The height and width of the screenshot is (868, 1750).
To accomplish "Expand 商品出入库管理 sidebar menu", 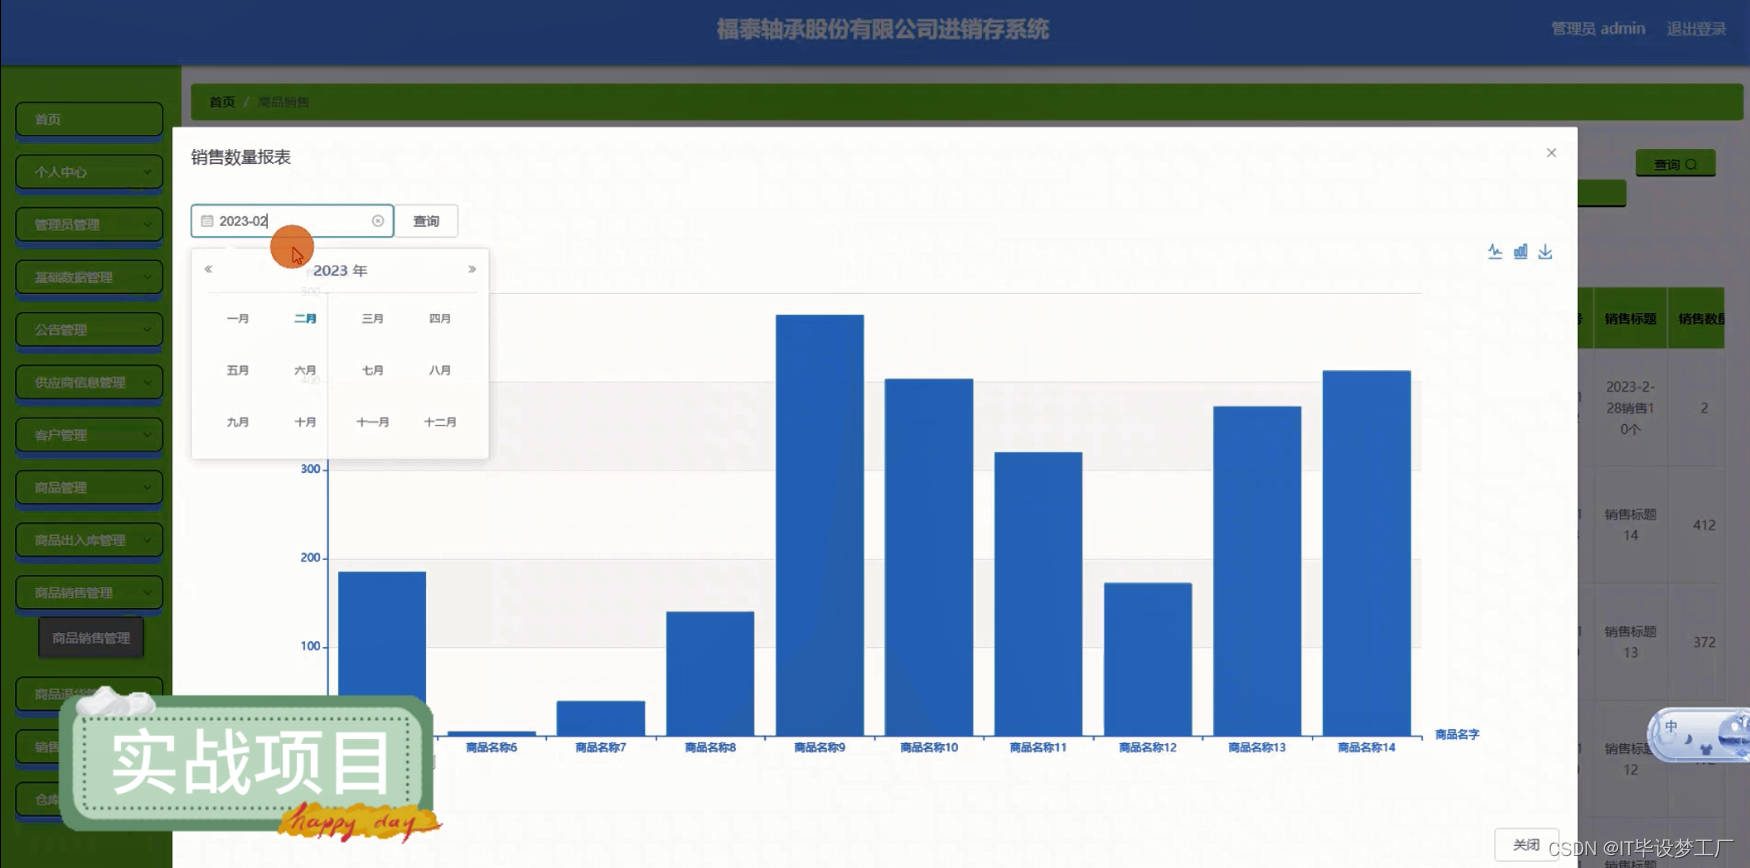I will click(89, 540).
